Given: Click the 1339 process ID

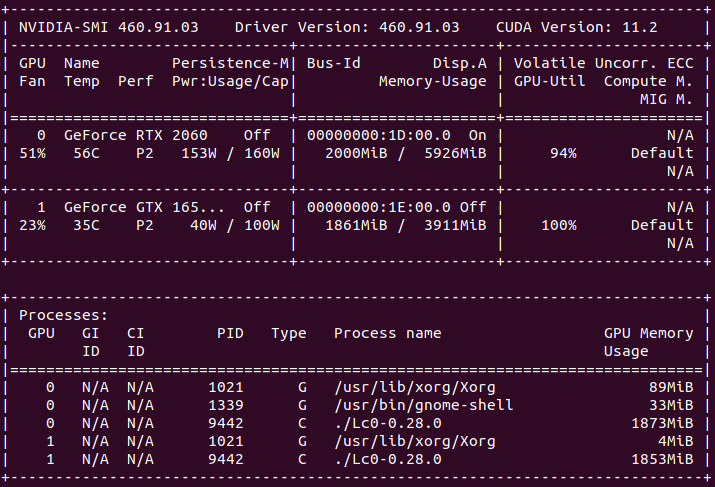Looking at the screenshot, I should [x=226, y=405].
